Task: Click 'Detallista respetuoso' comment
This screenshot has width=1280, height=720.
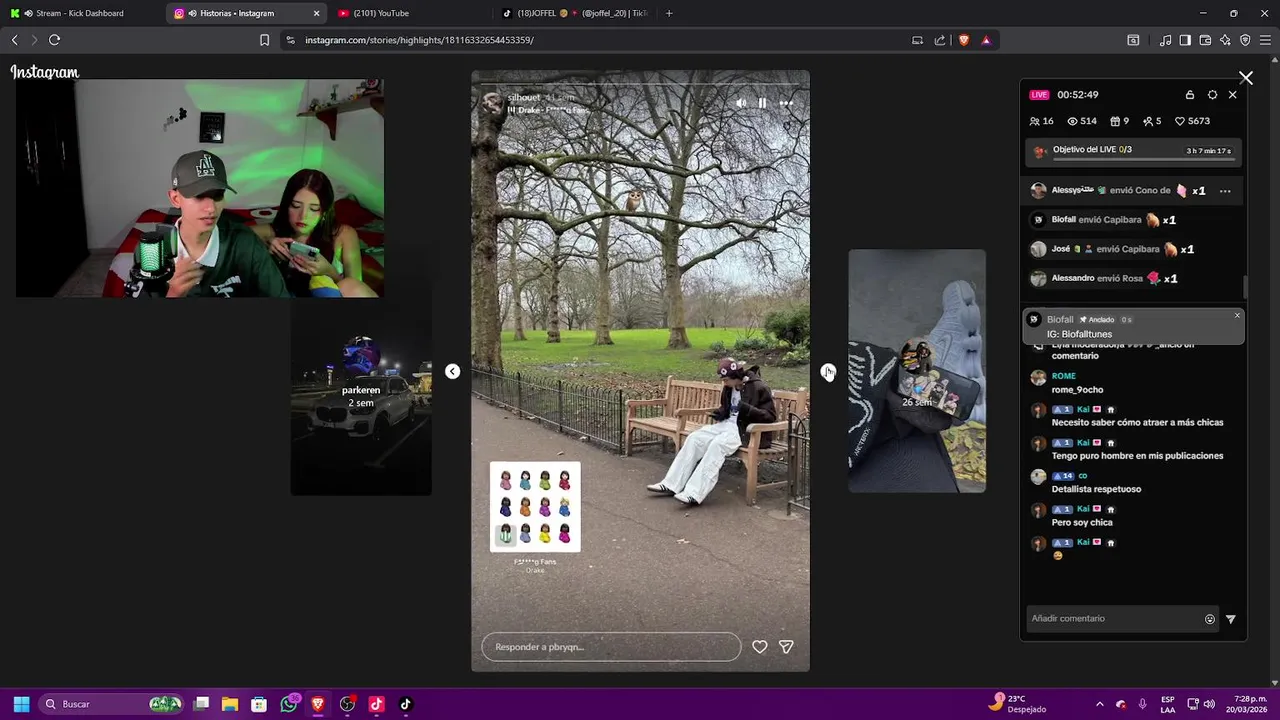Action: click(1096, 489)
